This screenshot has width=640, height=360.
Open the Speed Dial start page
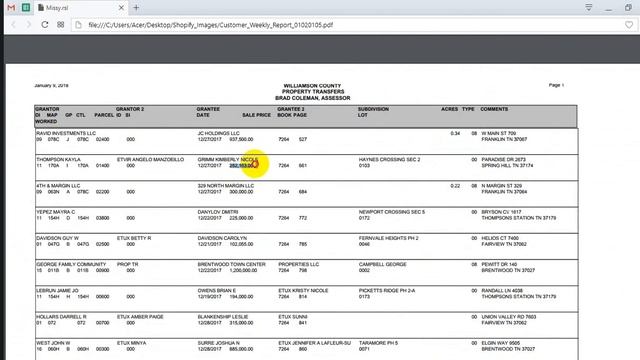(x=61, y=25)
